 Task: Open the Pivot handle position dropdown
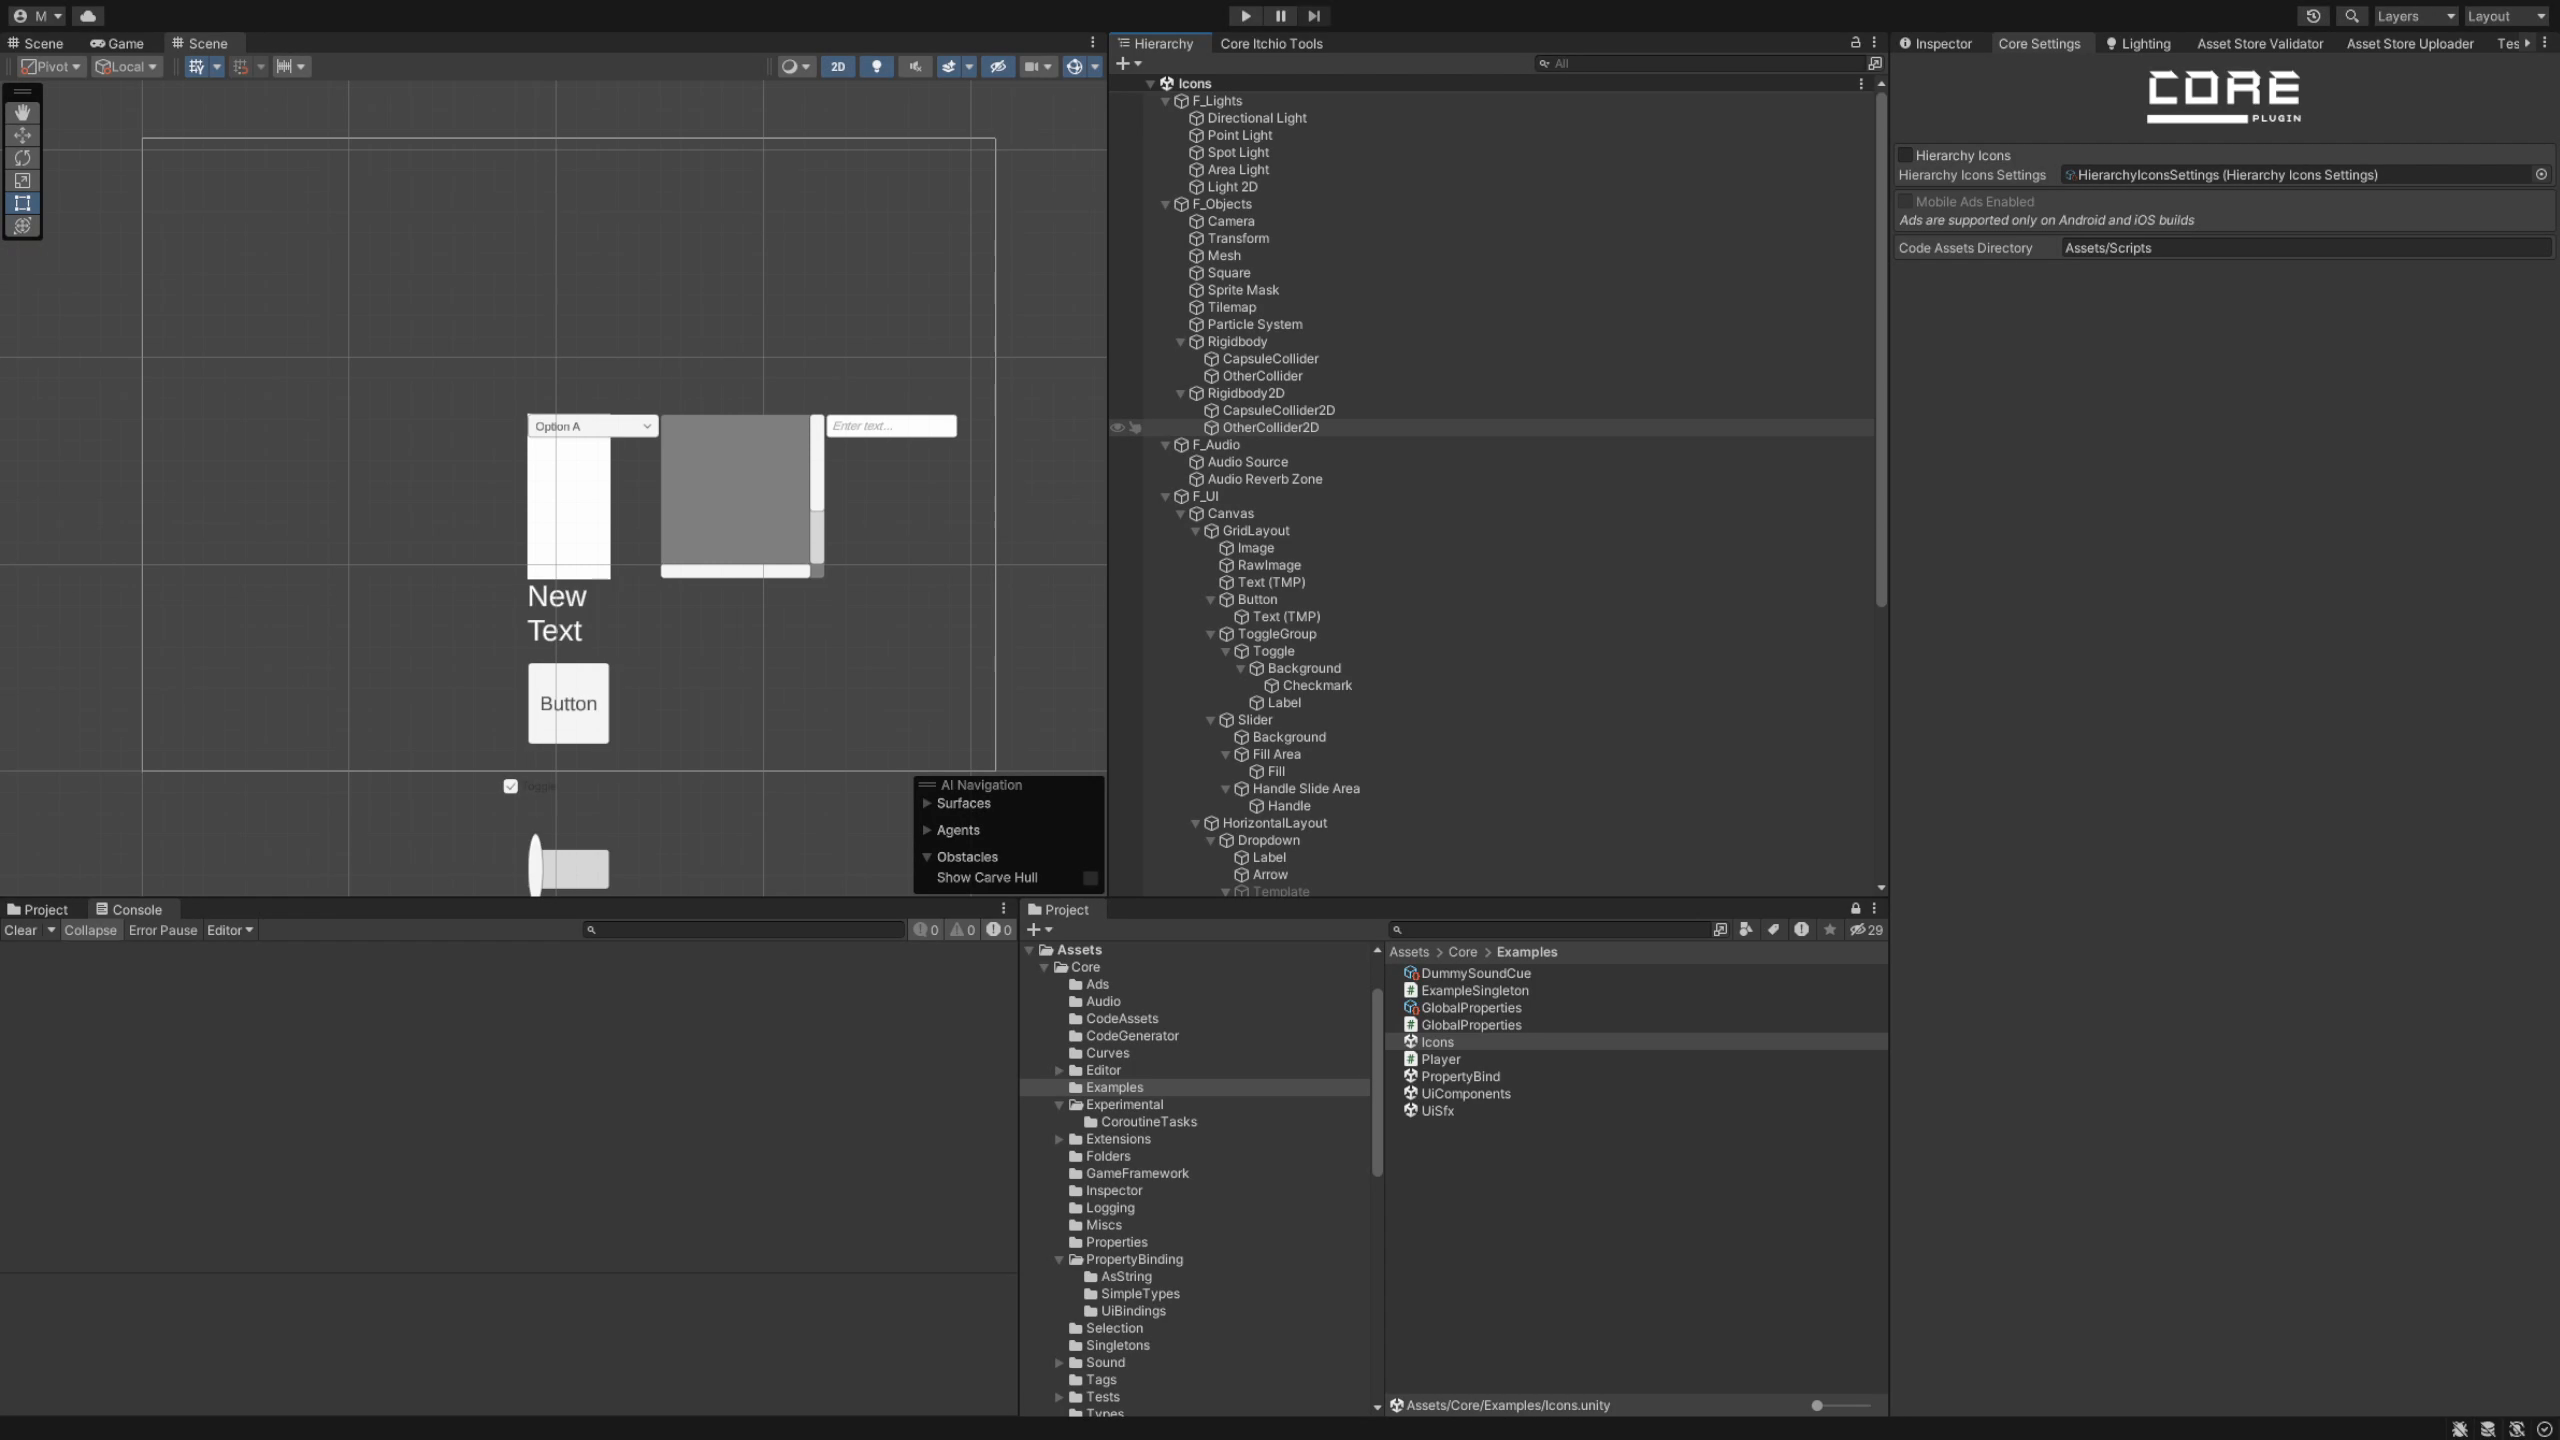[x=52, y=67]
